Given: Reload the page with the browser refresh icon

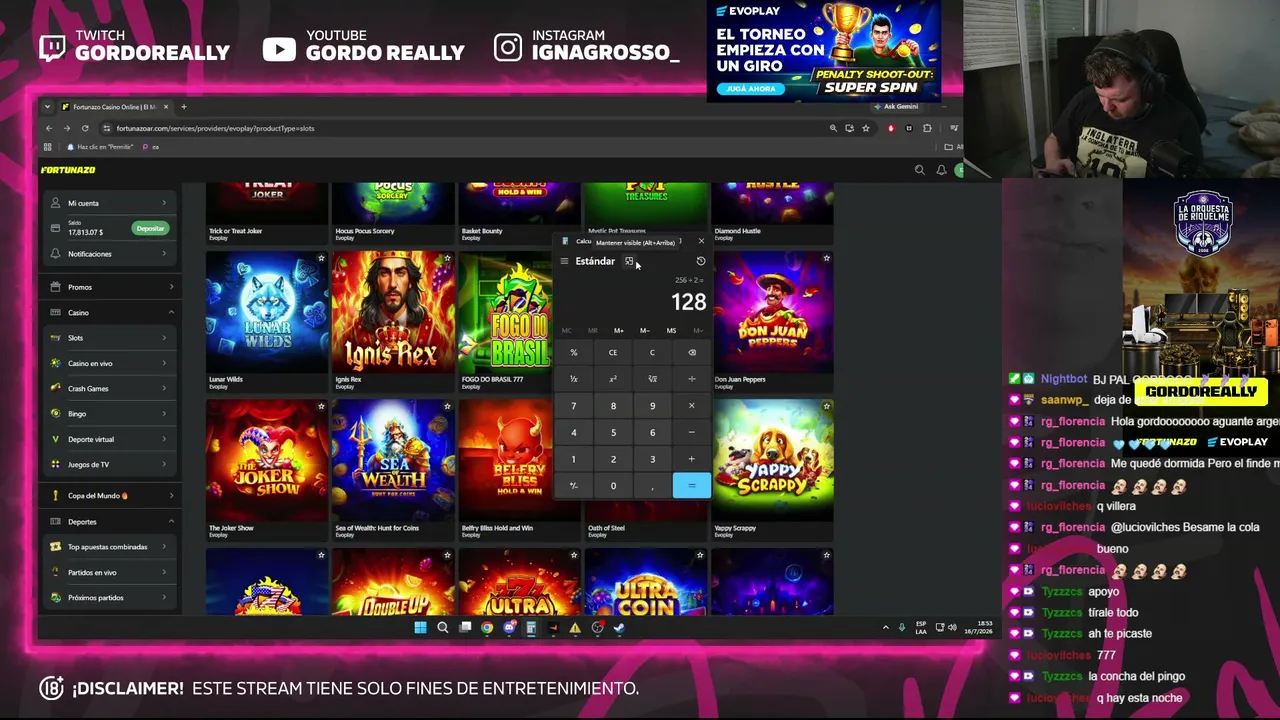Looking at the screenshot, I should (85, 128).
